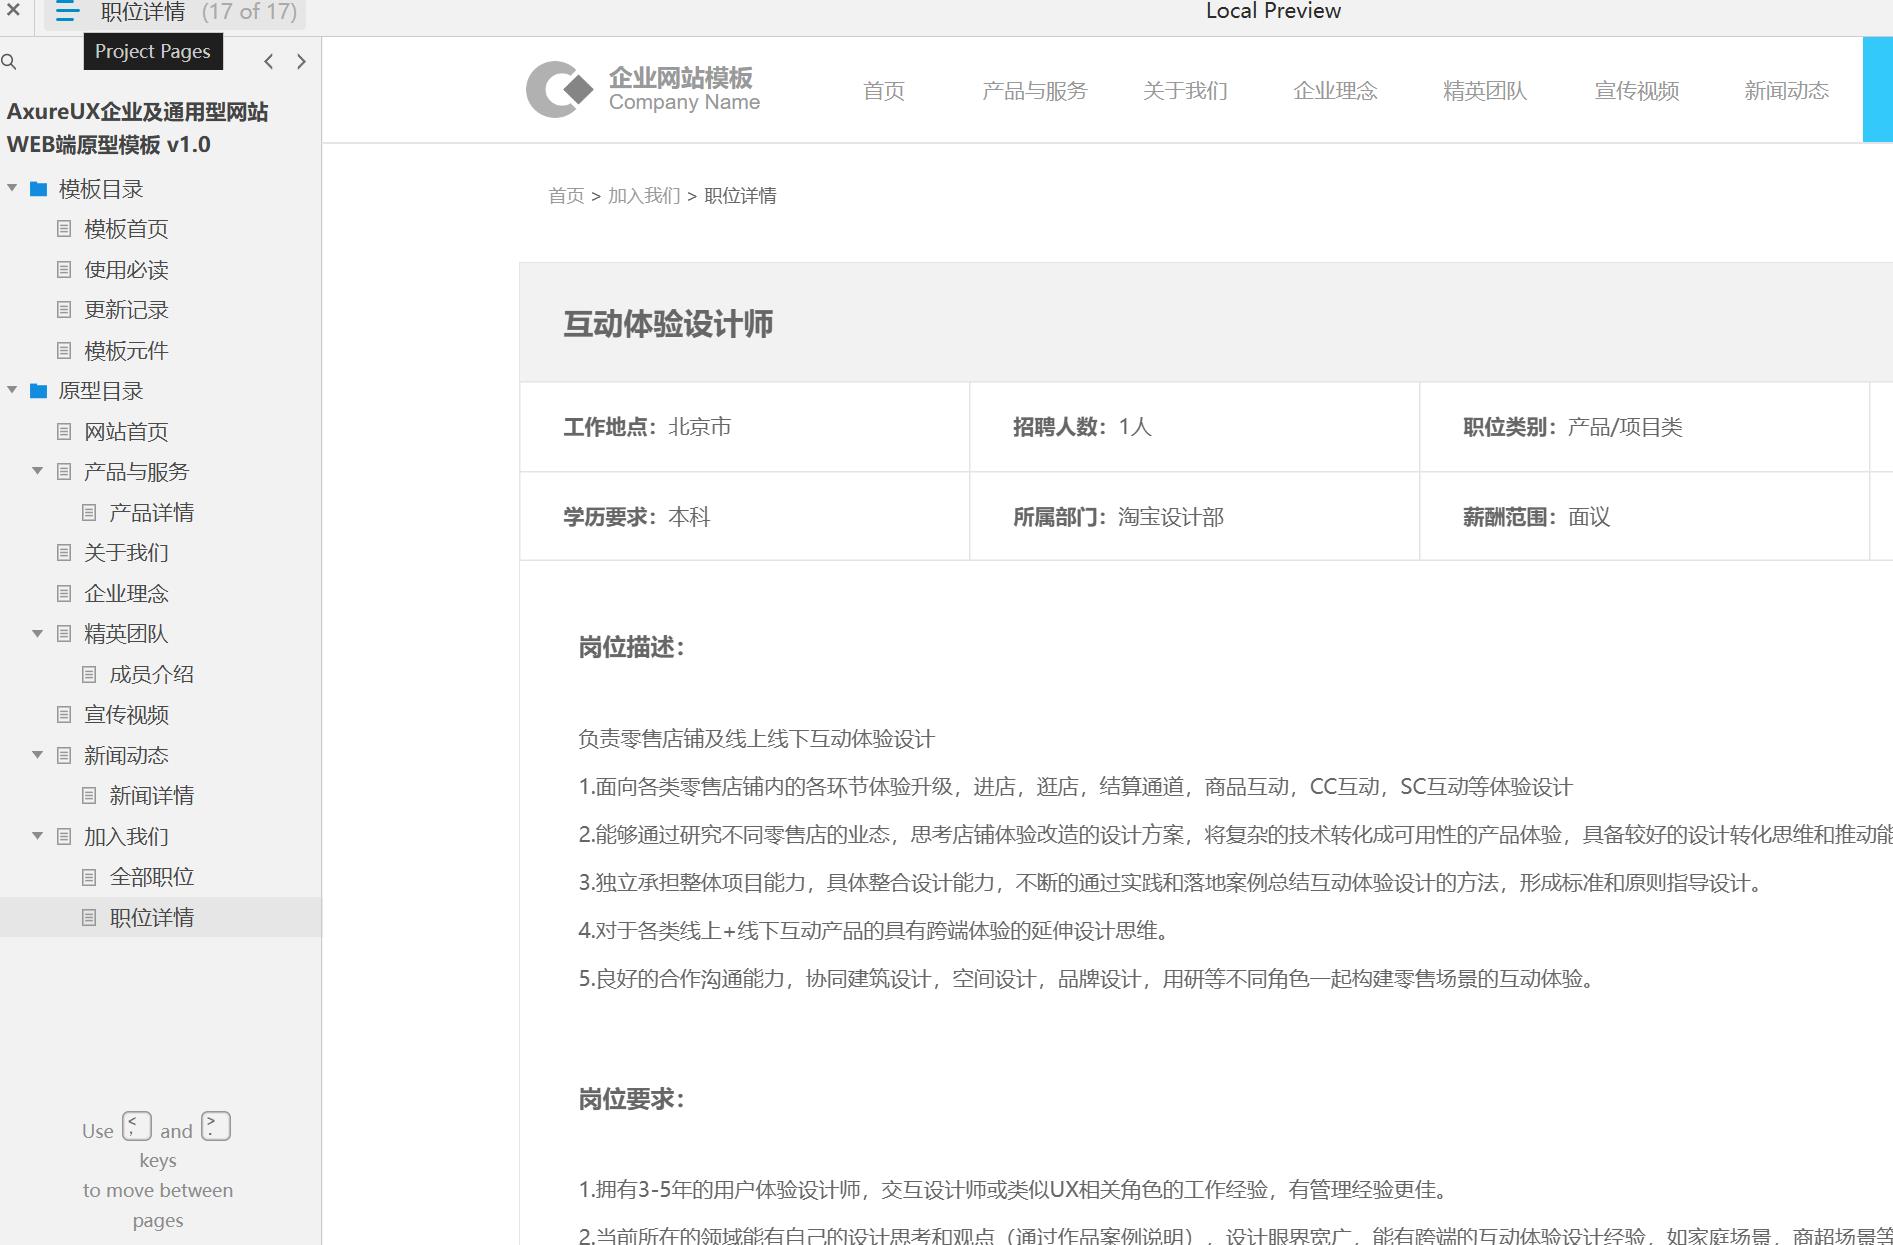Click the 首页 breadcrumb link
Screen dimensions: 1893x1245
(x=566, y=196)
